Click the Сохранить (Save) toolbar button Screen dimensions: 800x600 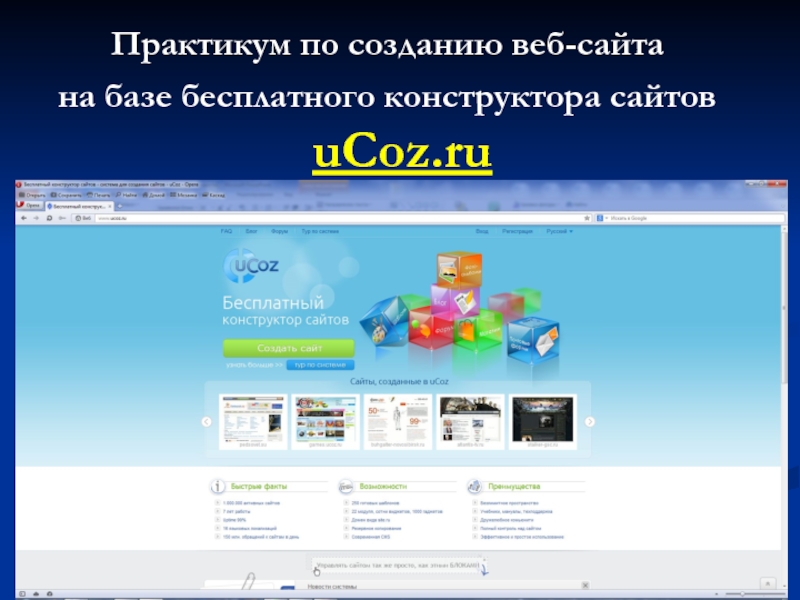[66, 195]
